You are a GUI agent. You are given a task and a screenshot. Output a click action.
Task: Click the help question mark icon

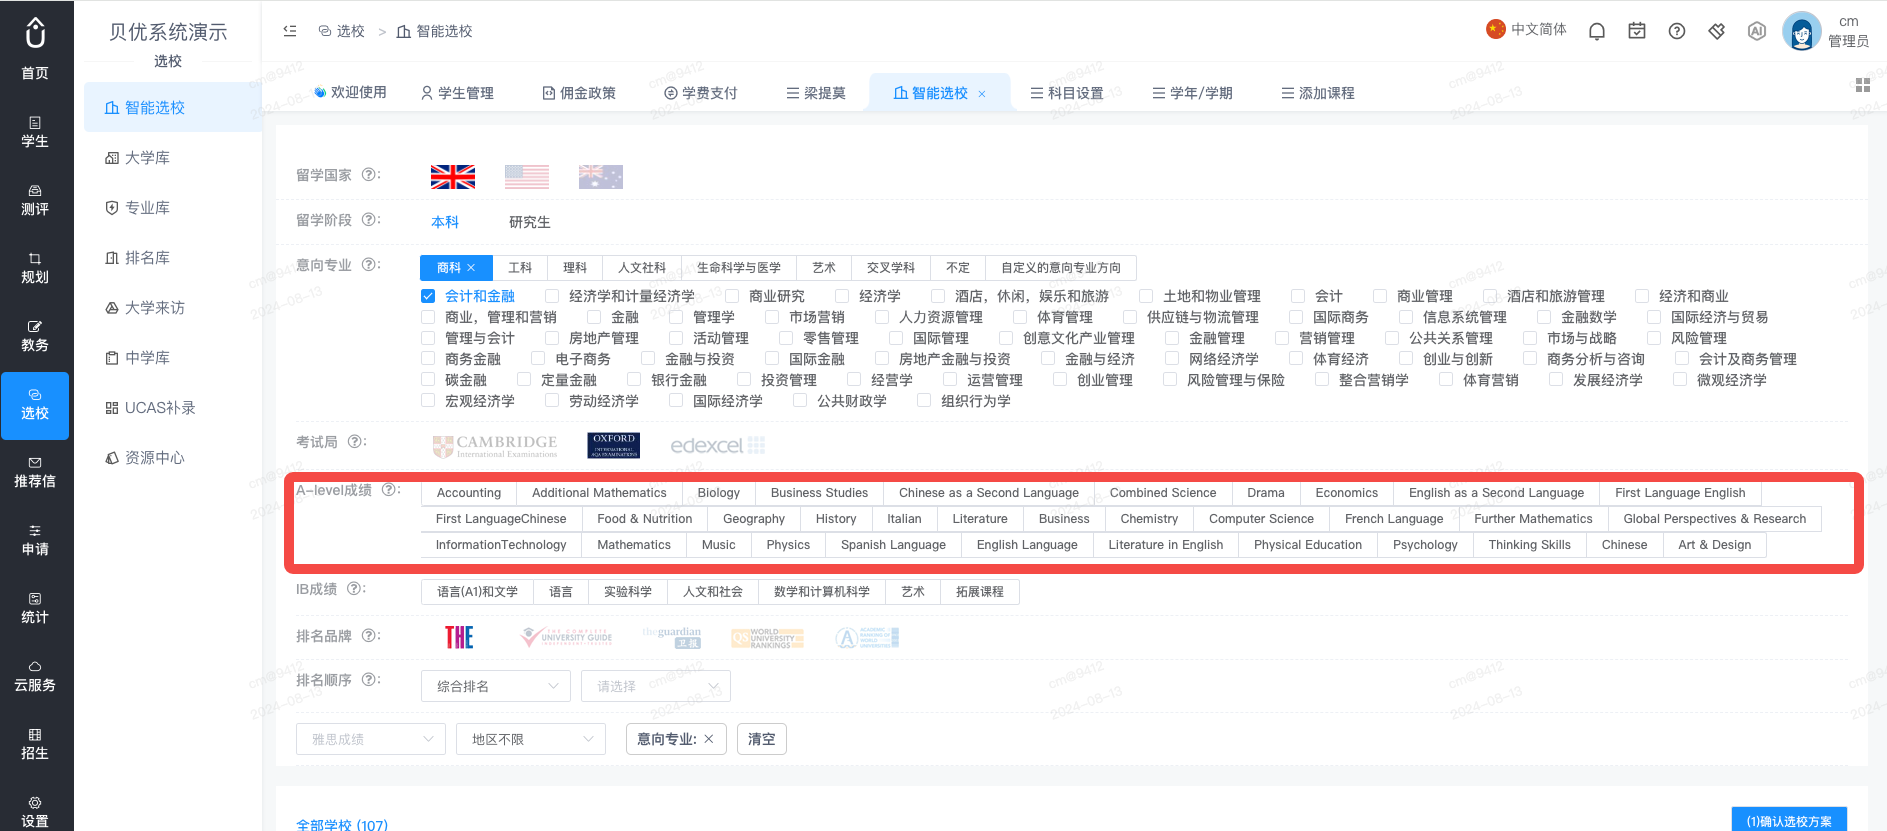[1677, 31]
